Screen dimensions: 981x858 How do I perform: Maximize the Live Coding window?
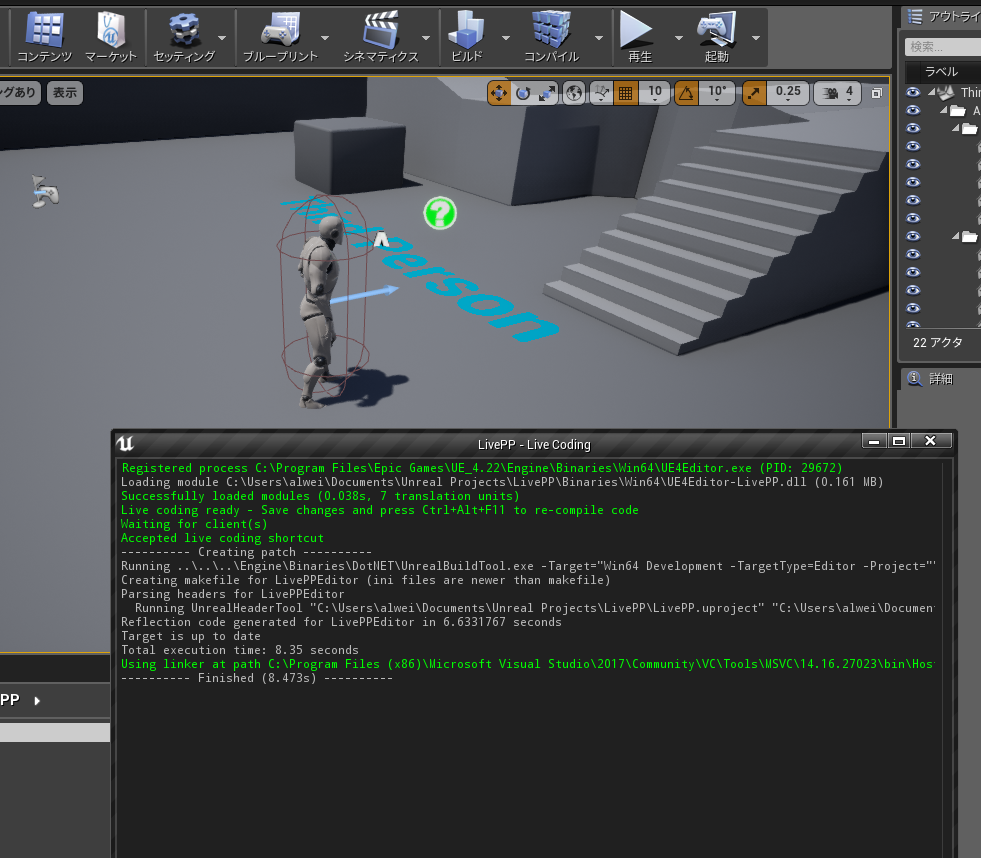[x=899, y=441]
